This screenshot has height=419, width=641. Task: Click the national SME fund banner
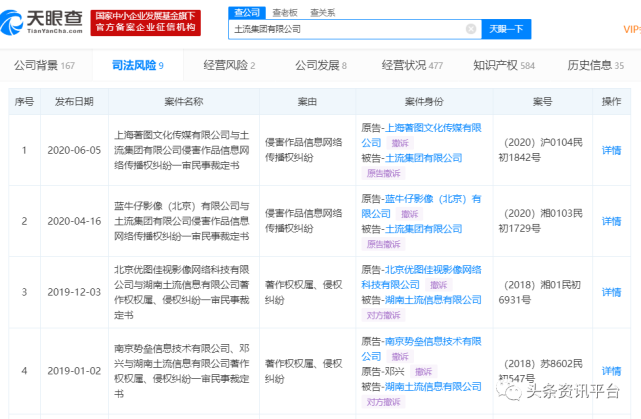[x=145, y=22]
